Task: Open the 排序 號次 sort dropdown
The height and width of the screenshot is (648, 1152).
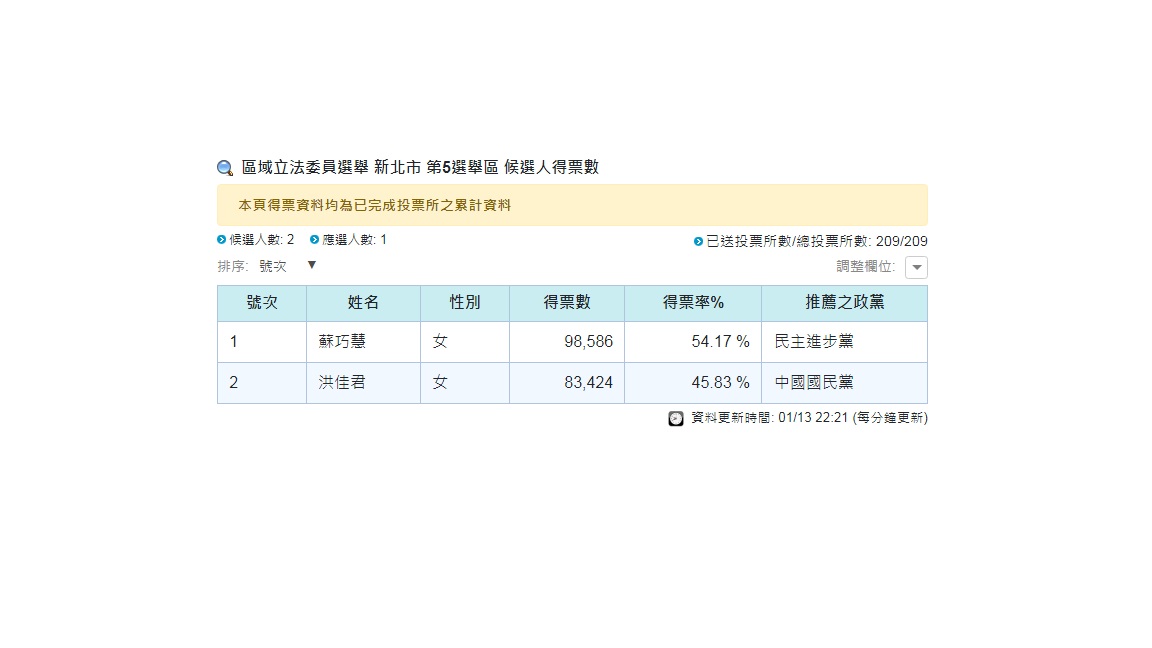Action: click(287, 266)
